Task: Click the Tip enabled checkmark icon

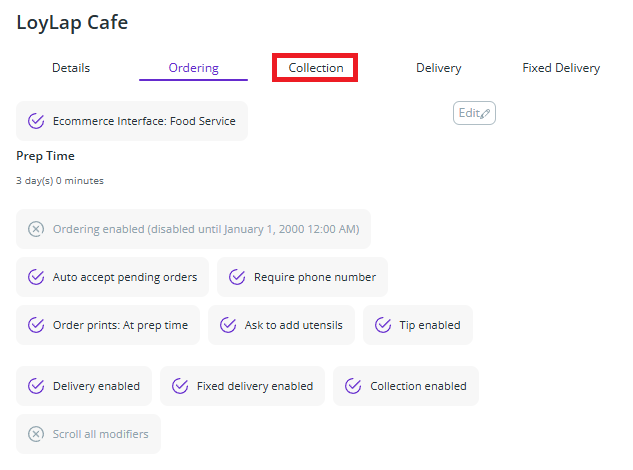Action: pos(383,325)
